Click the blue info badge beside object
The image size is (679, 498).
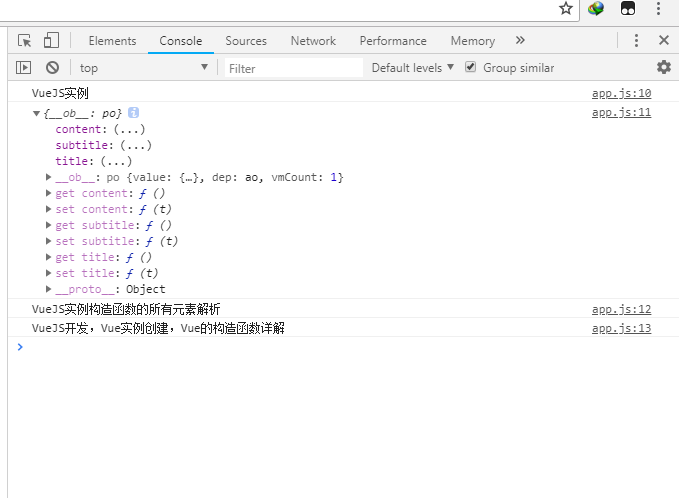point(133,113)
